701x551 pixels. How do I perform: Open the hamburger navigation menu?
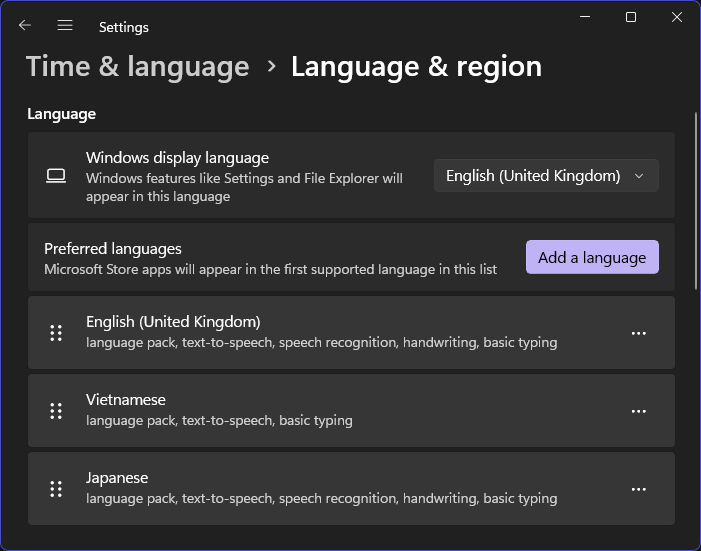(x=65, y=26)
